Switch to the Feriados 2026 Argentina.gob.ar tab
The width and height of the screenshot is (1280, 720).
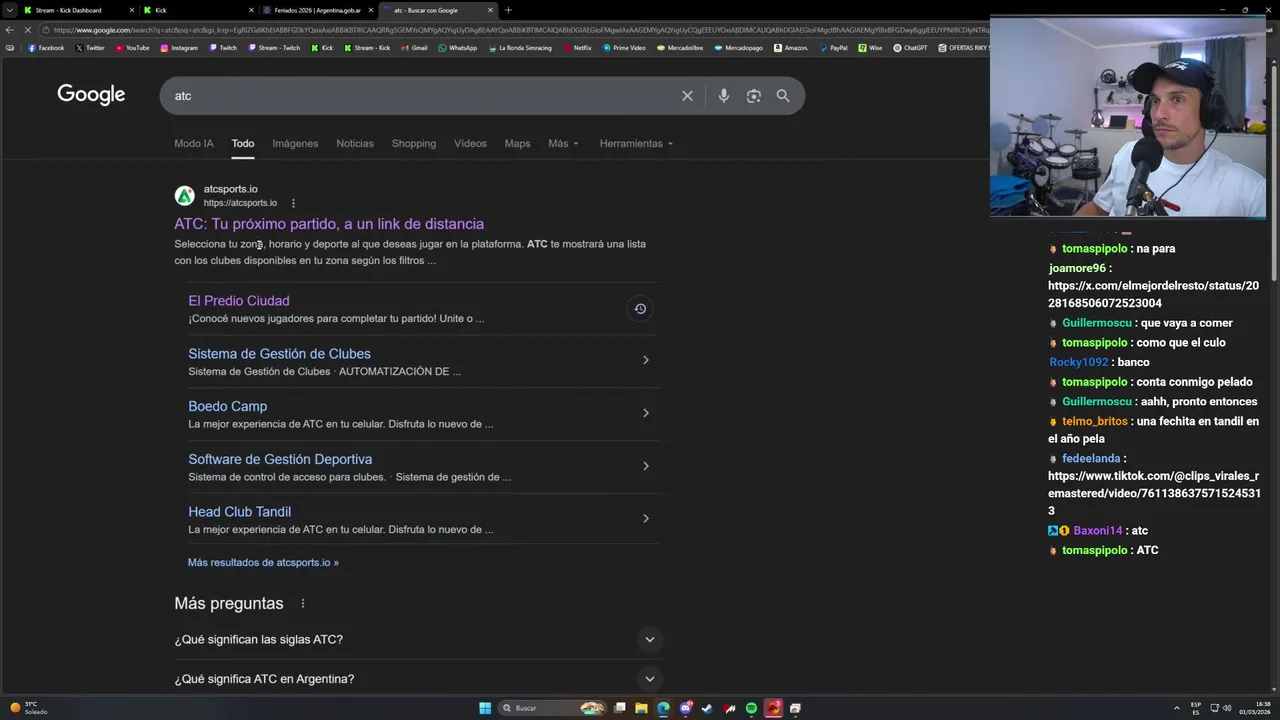click(x=317, y=10)
